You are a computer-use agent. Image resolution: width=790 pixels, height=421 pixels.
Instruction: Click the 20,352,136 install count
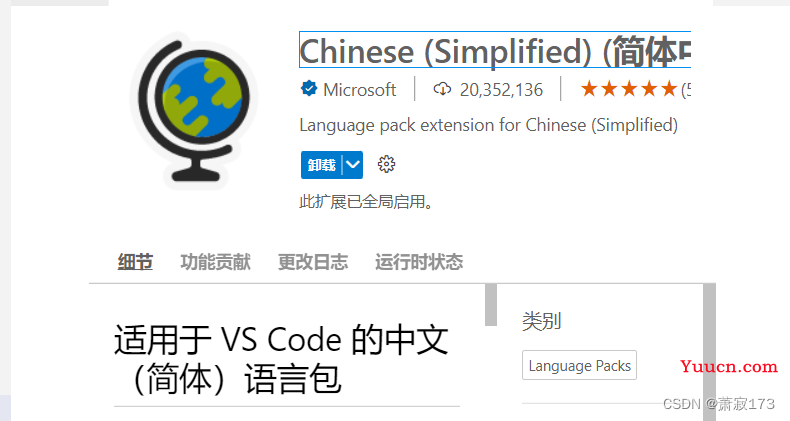[x=501, y=90]
